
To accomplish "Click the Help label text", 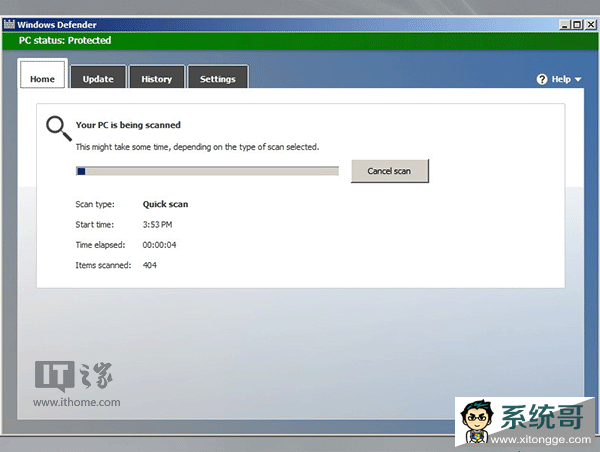I will [x=561, y=79].
